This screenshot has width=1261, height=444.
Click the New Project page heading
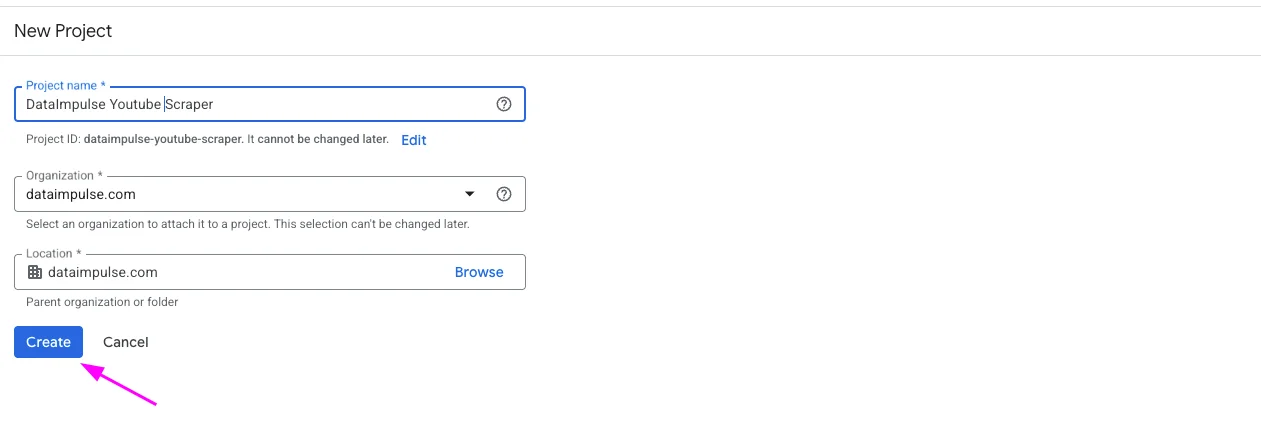coord(63,31)
